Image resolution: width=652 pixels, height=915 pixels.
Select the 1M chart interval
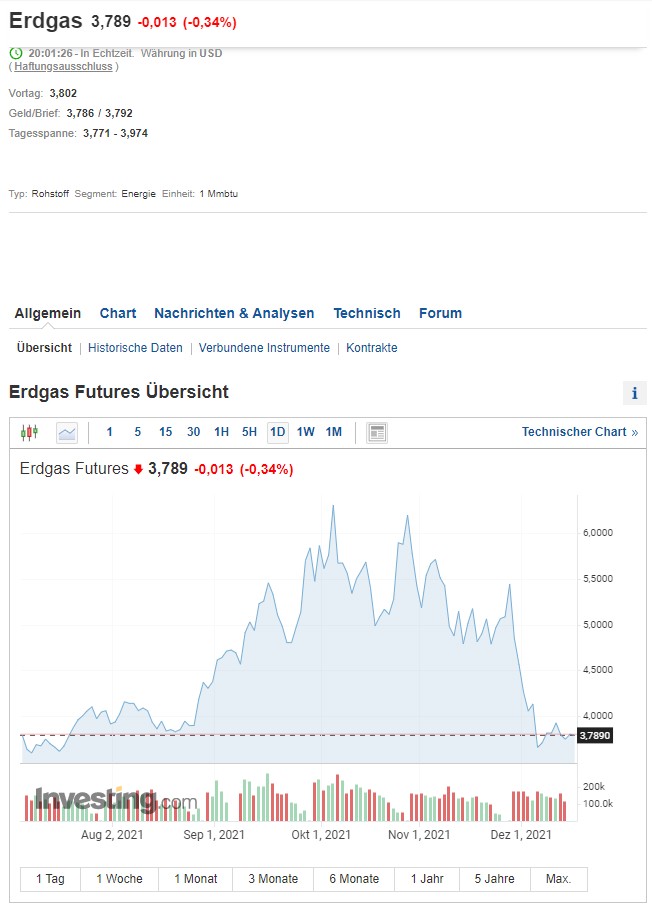coord(334,432)
